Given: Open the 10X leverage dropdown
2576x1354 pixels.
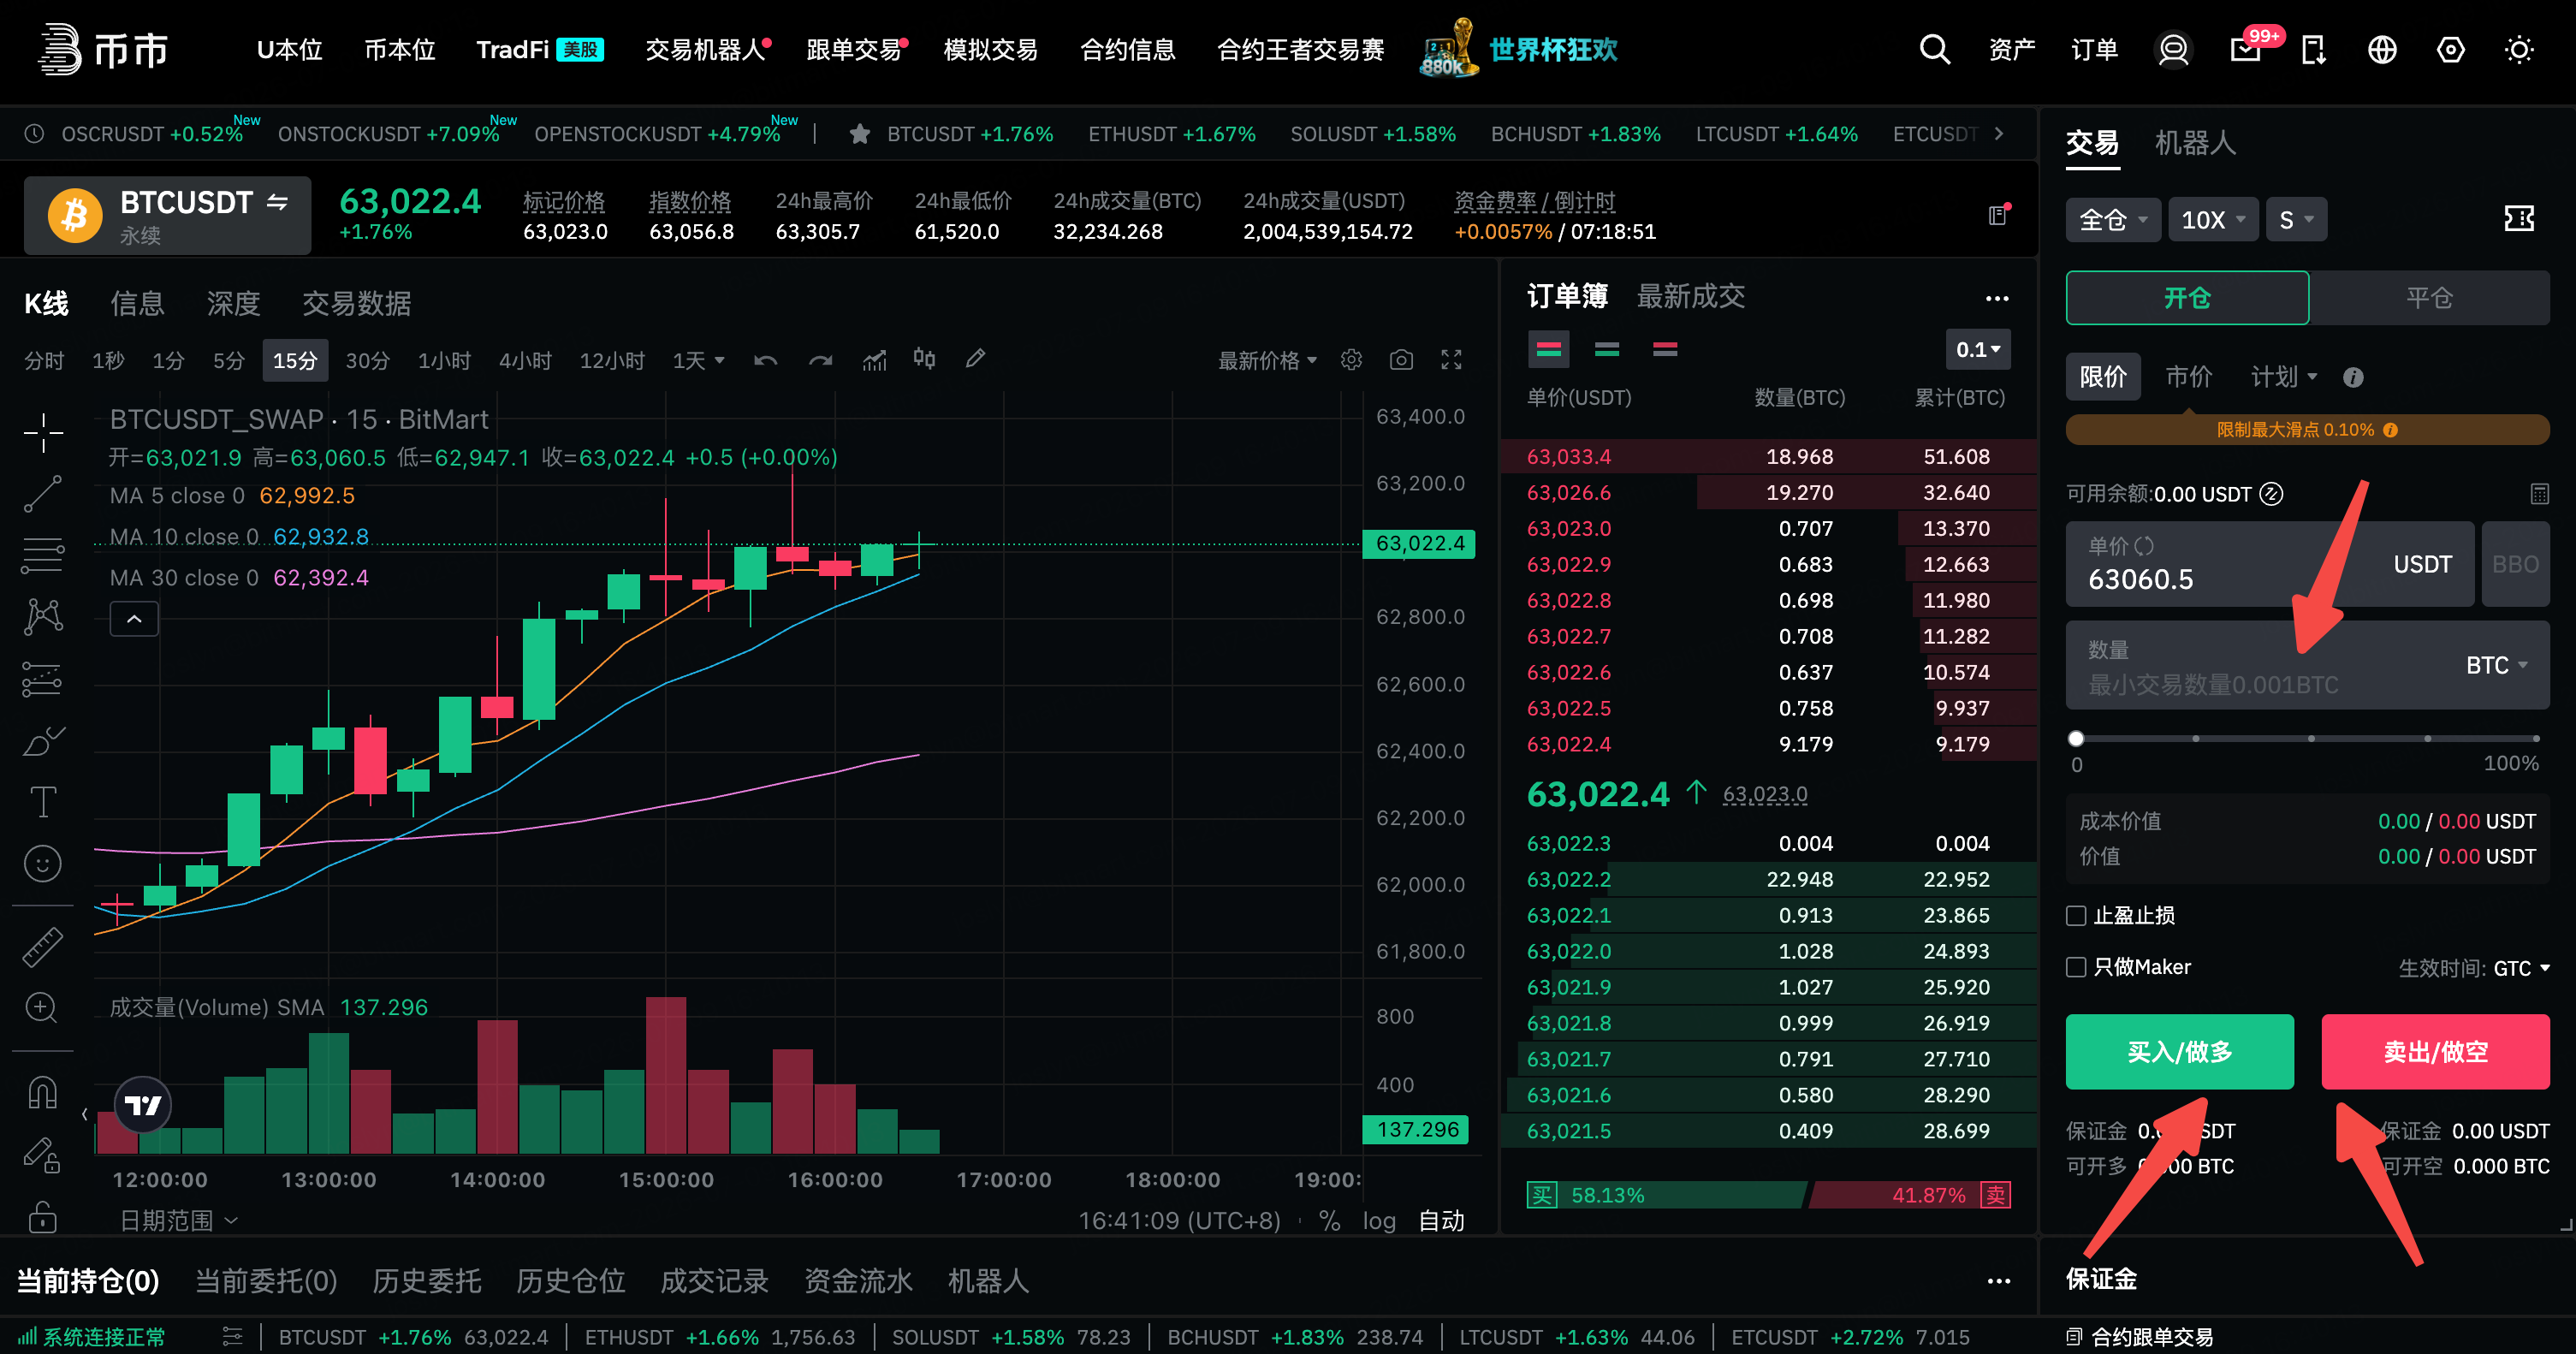Looking at the screenshot, I should coord(2212,219).
